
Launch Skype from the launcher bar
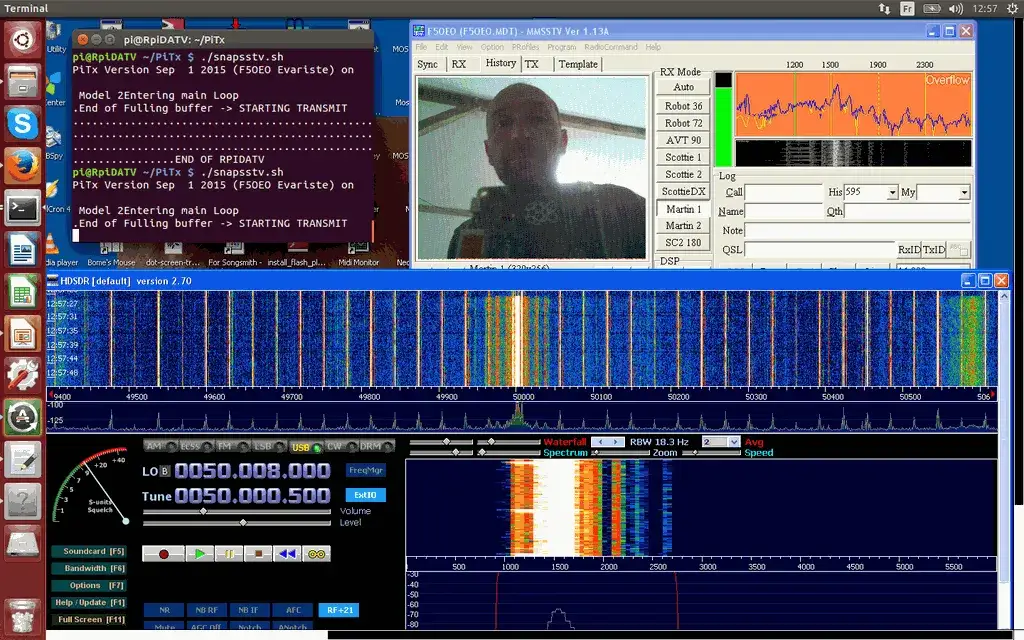click(22, 124)
